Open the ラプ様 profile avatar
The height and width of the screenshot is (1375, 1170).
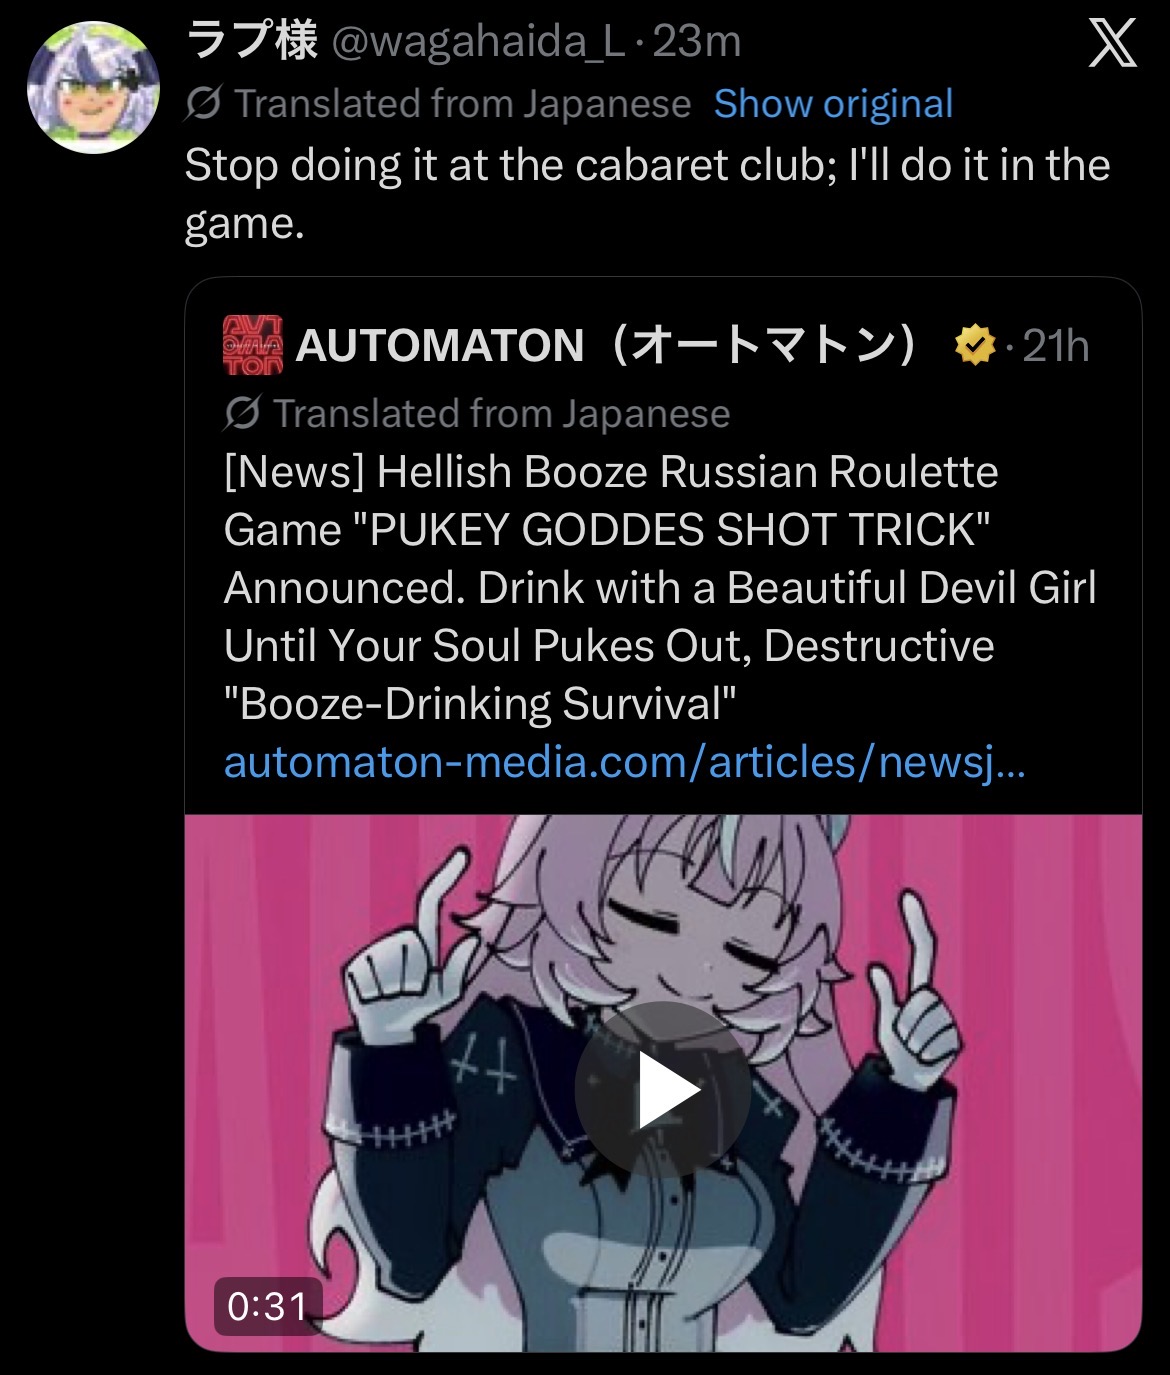(x=93, y=86)
